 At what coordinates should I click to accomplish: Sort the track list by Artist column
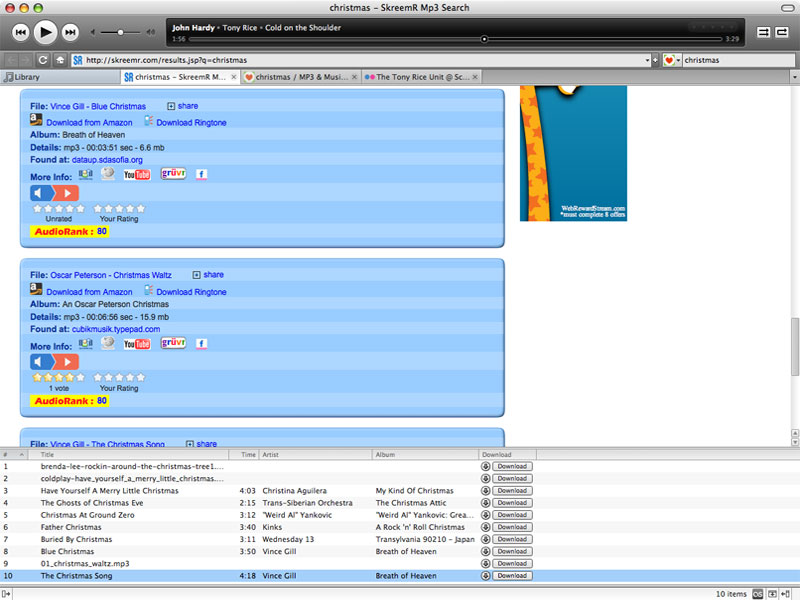[316, 455]
